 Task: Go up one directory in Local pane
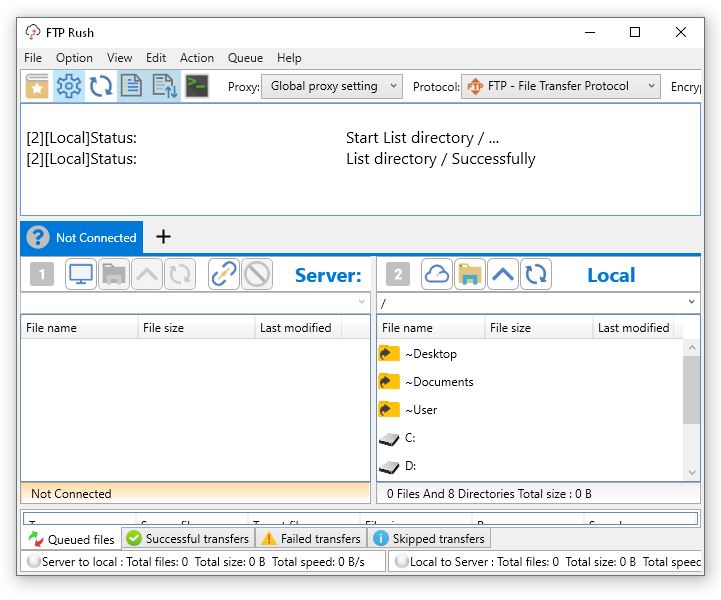(x=503, y=275)
